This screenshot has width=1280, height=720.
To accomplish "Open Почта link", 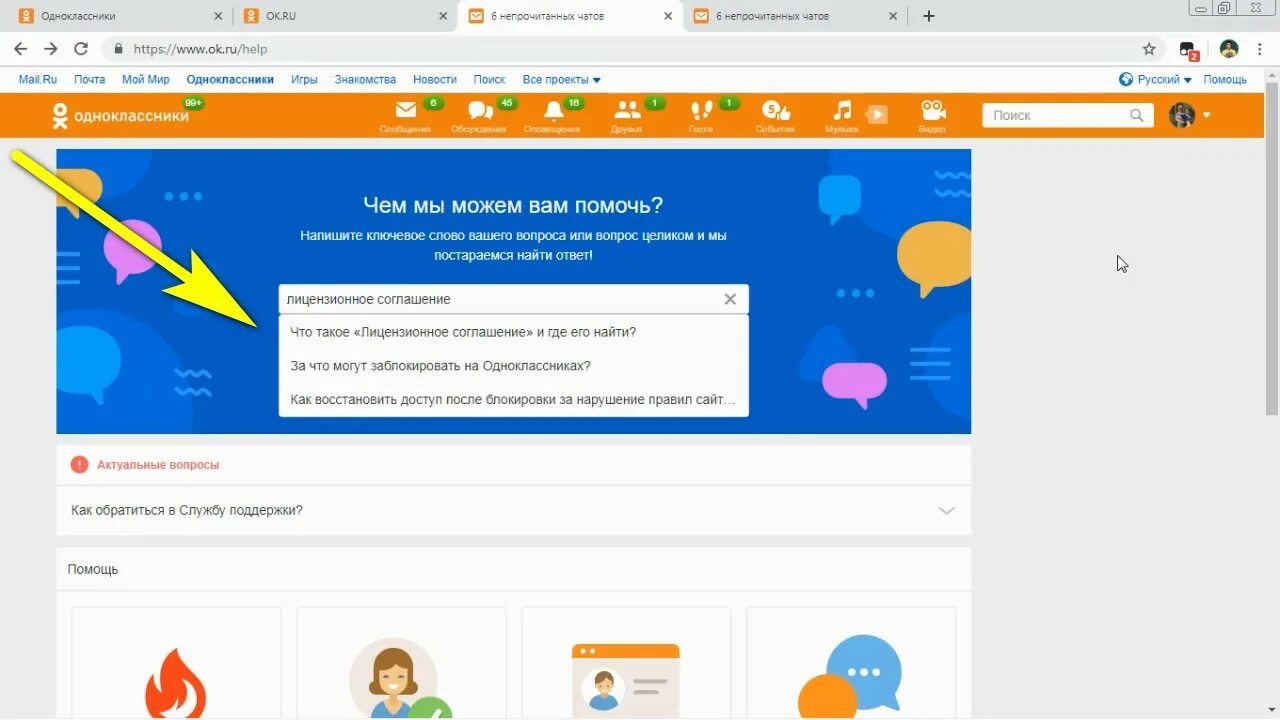I will pos(90,79).
